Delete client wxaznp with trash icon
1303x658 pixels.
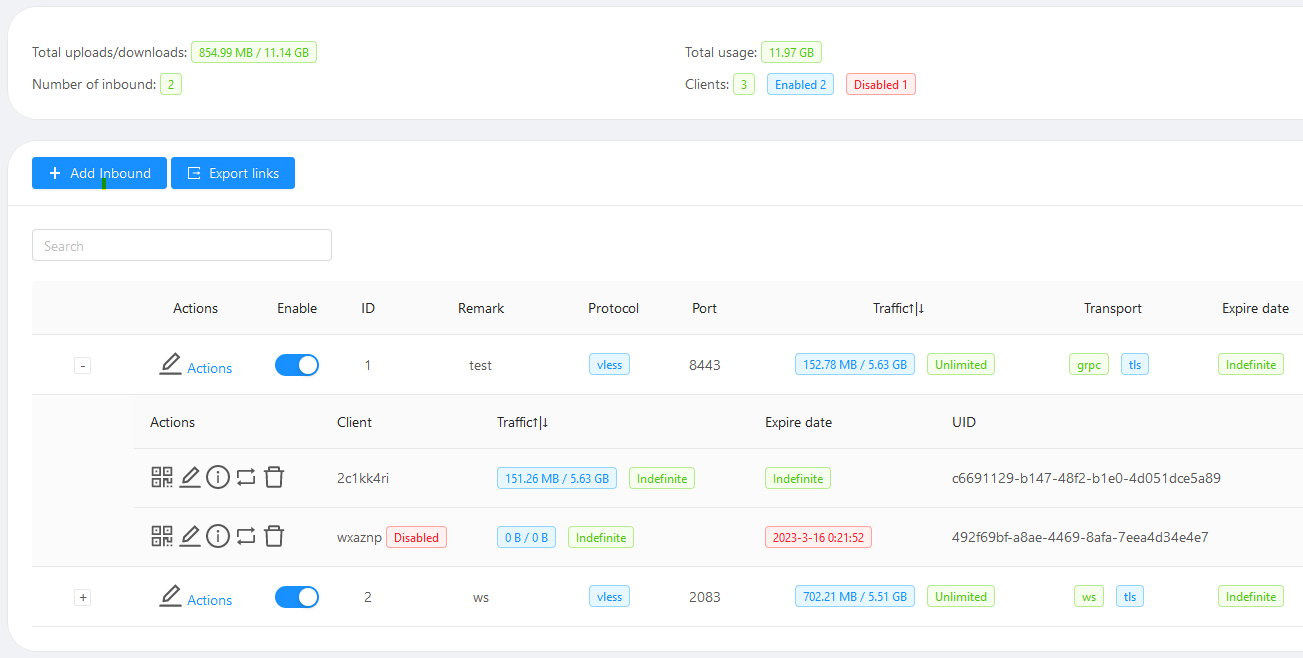click(x=274, y=537)
